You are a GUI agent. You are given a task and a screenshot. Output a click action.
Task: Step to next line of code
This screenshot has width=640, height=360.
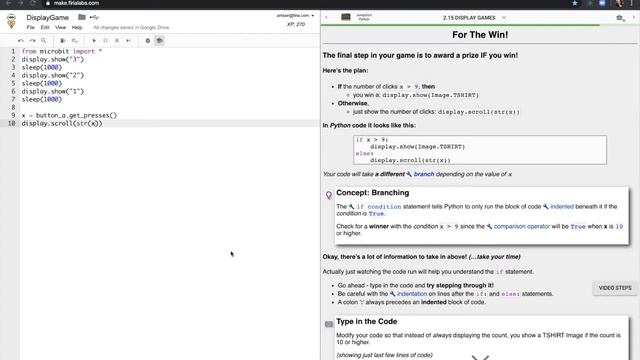pyautogui.click(x=128, y=40)
